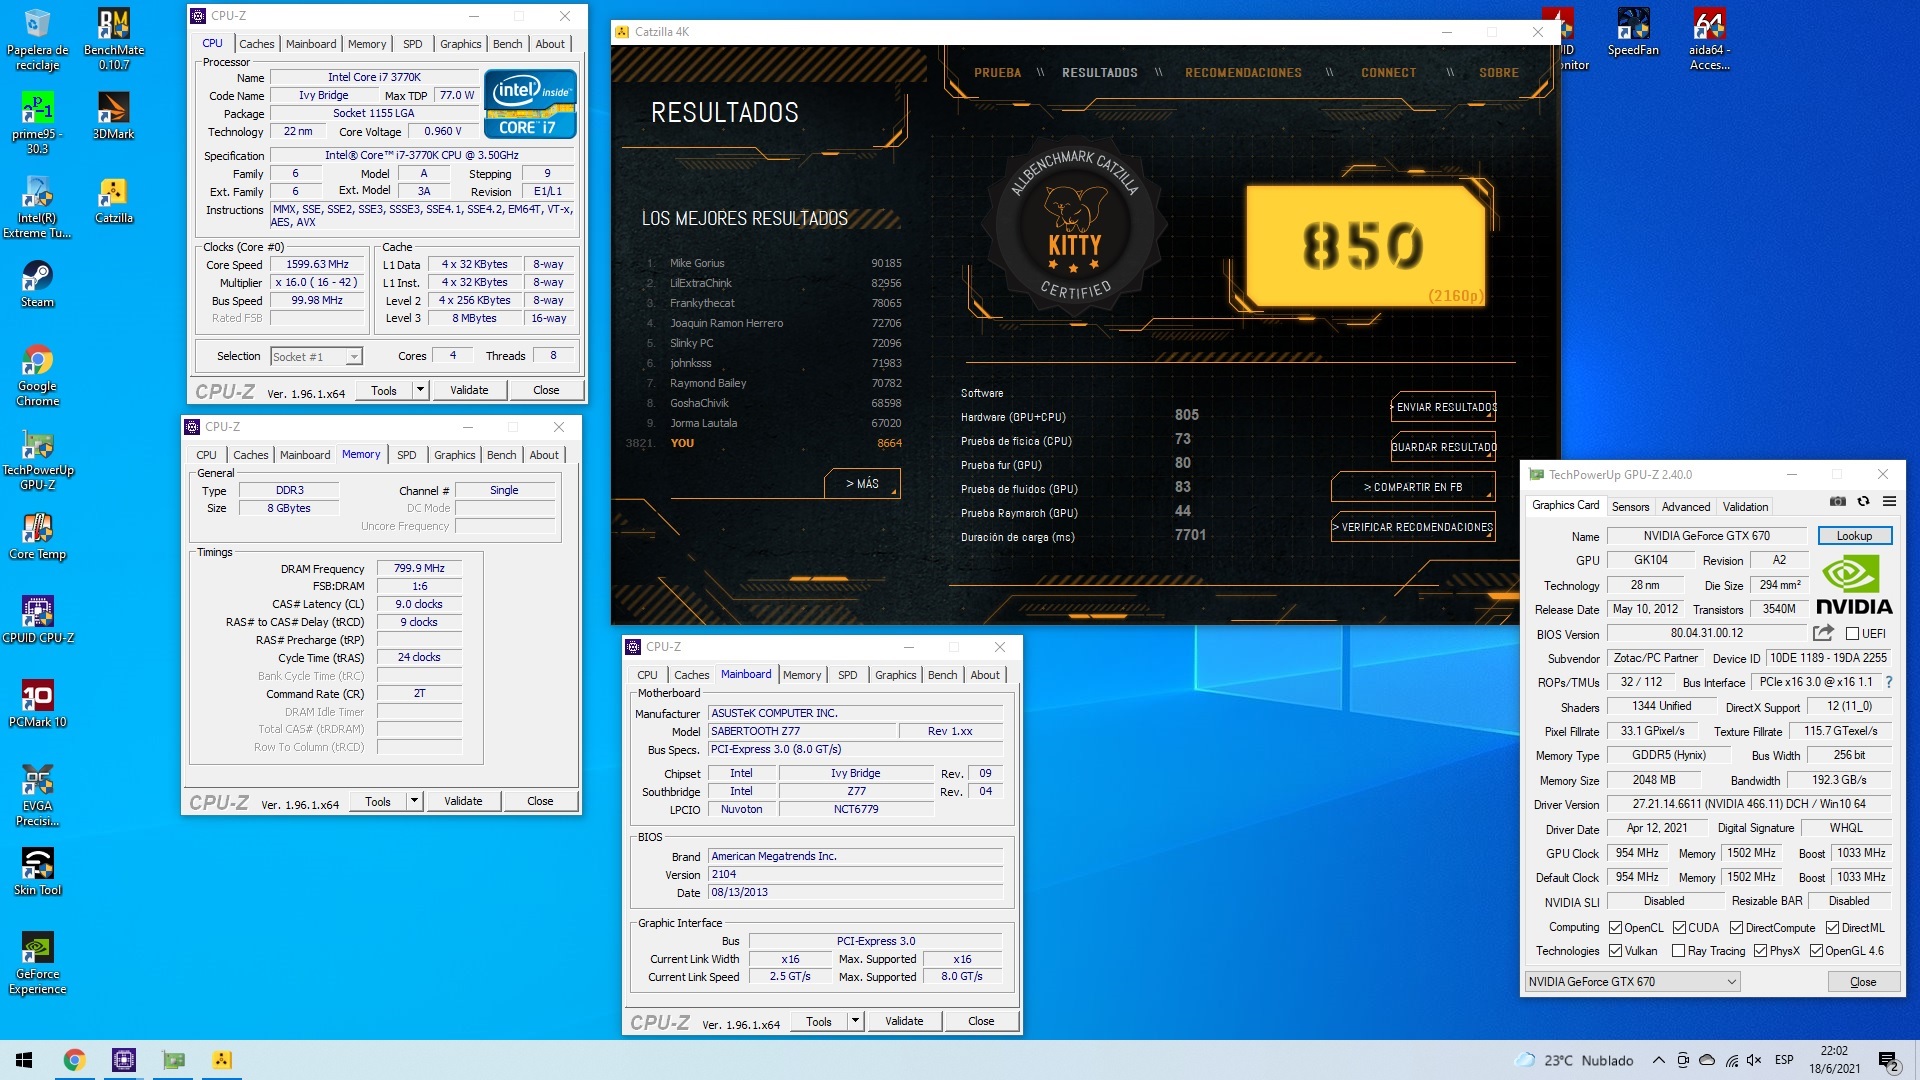Image resolution: width=1920 pixels, height=1080 pixels.
Task: Open the NVIDIA GeForce GTX 670 GPU selector
Action: point(1633,982)
